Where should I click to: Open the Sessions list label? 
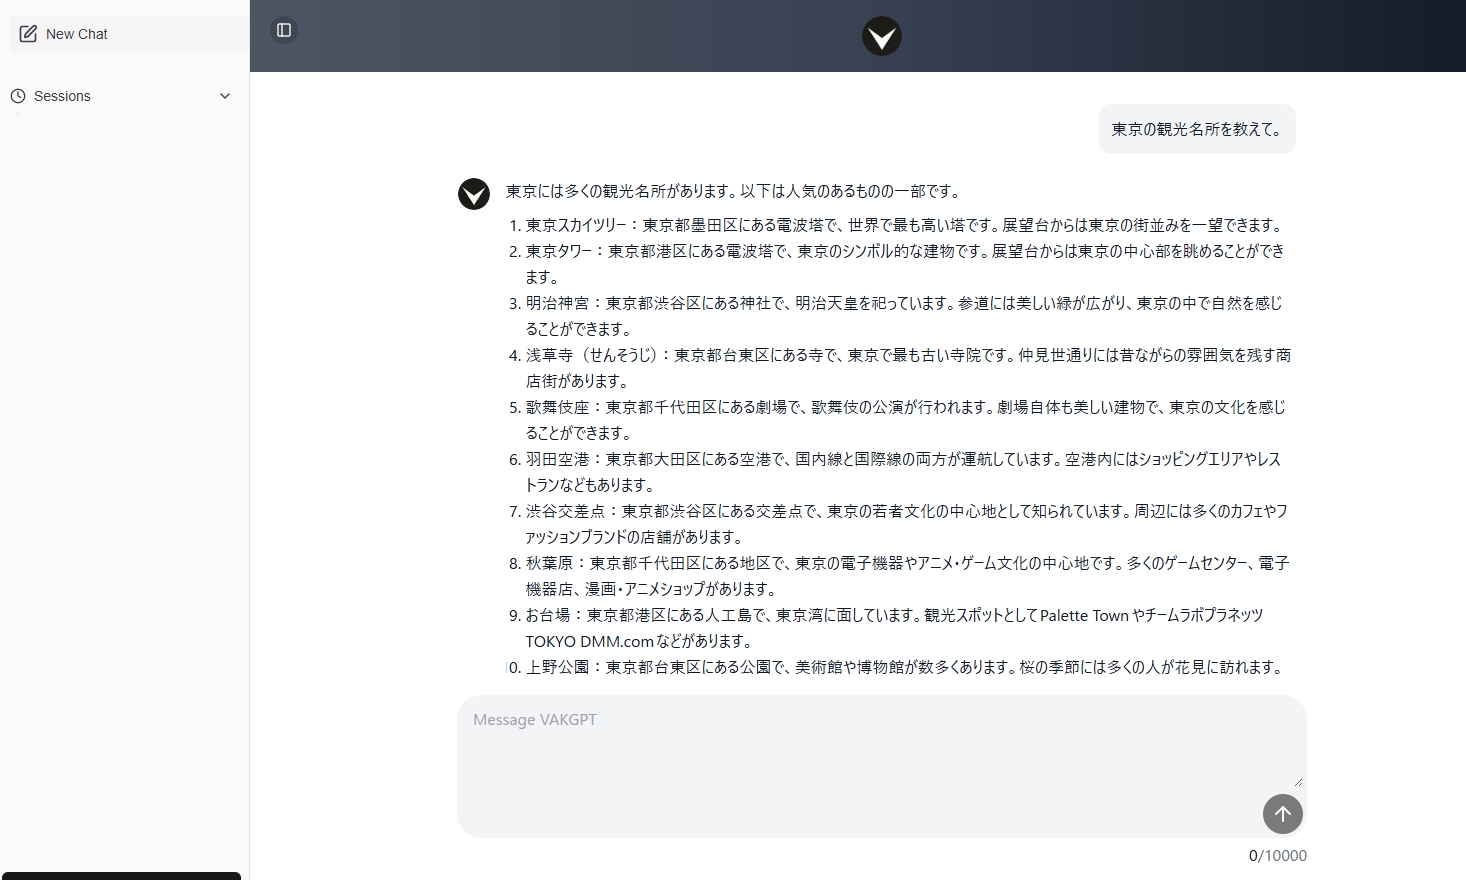point(62,96)
